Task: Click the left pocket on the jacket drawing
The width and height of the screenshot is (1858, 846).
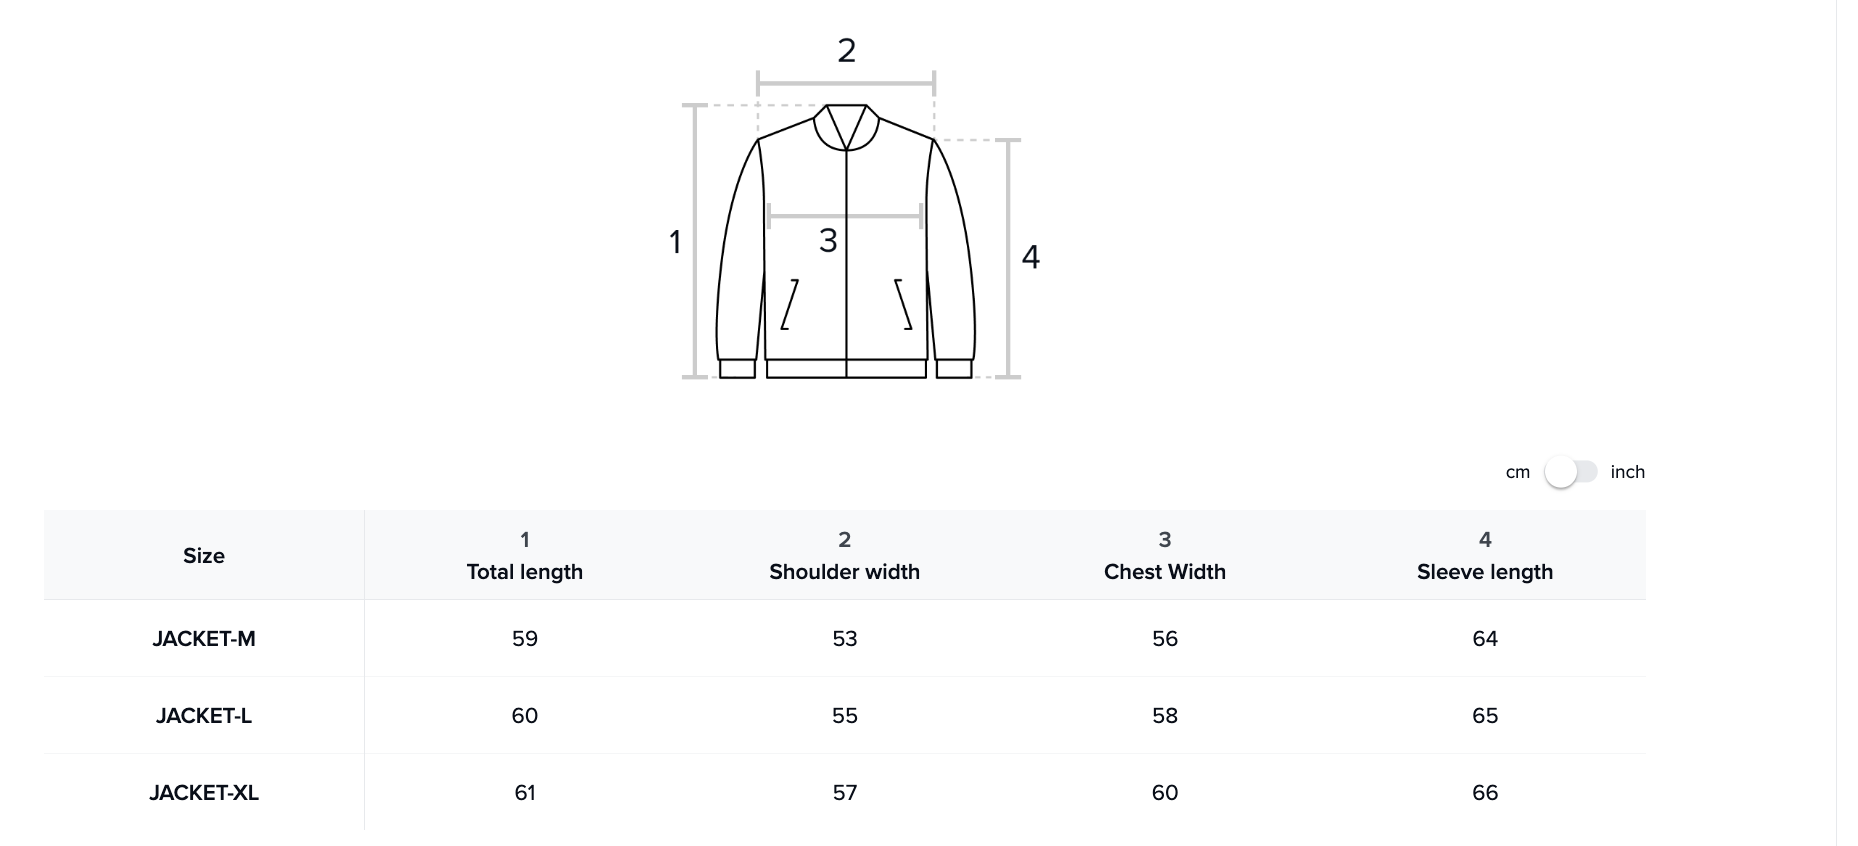Action: [x=789, y=305]
